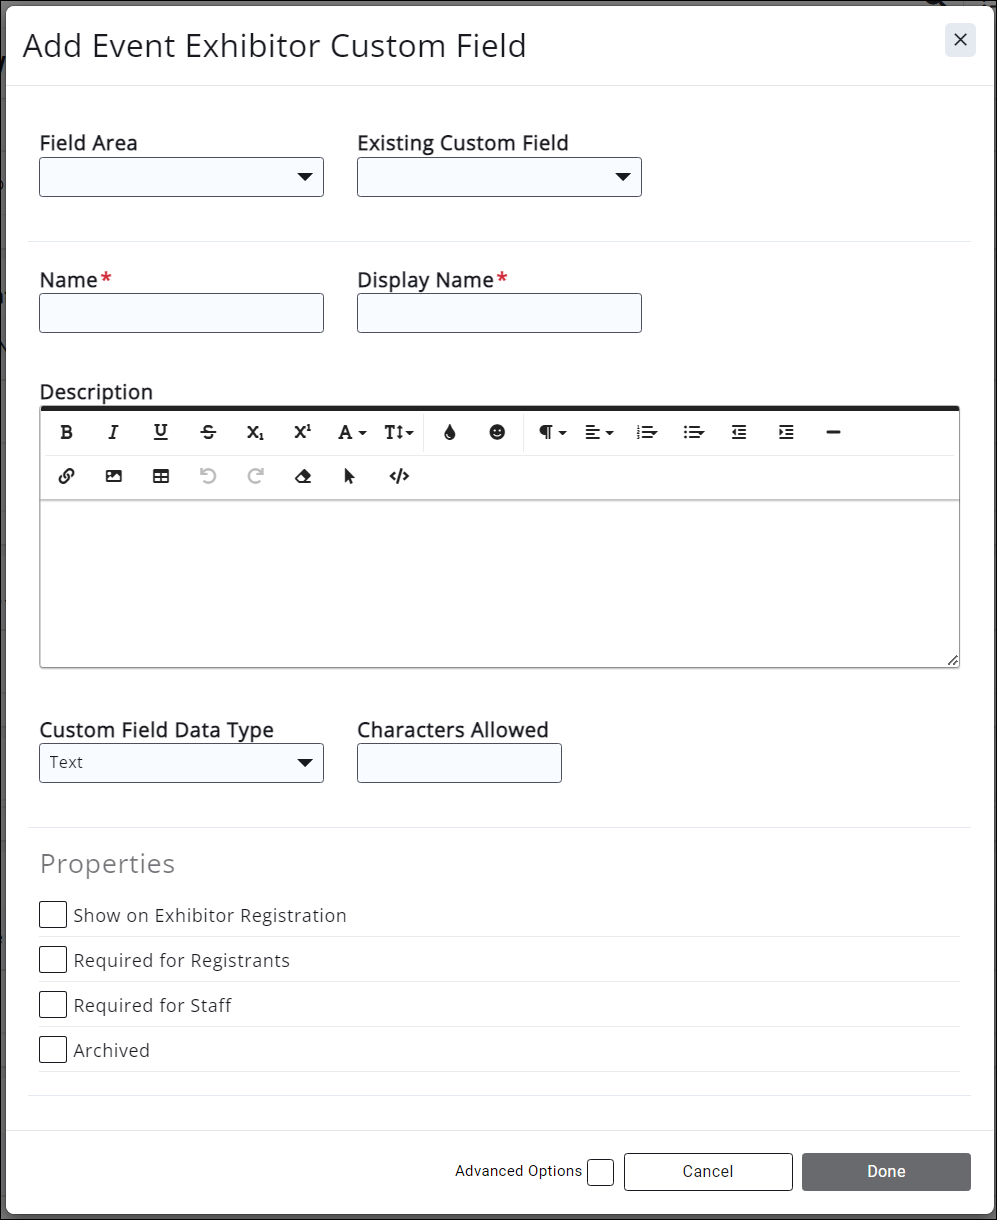
Task: Switch to code view in editor
Action: pos(399,476)
